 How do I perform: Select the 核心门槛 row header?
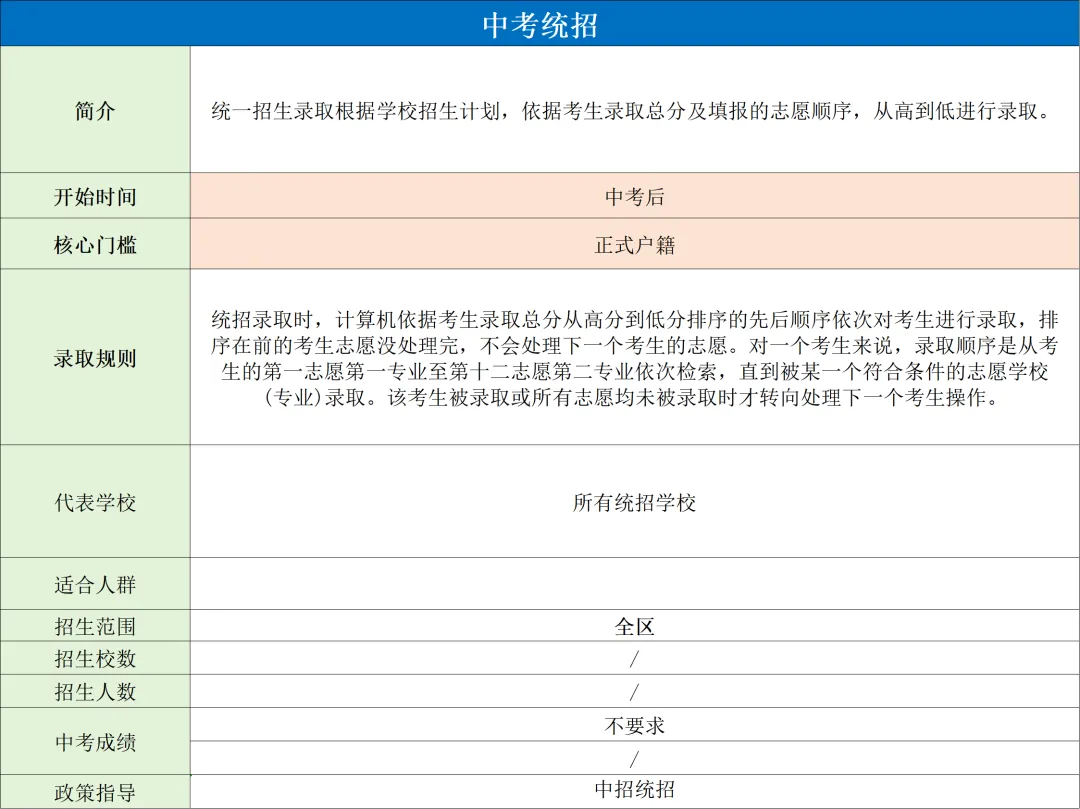point(95,244)
